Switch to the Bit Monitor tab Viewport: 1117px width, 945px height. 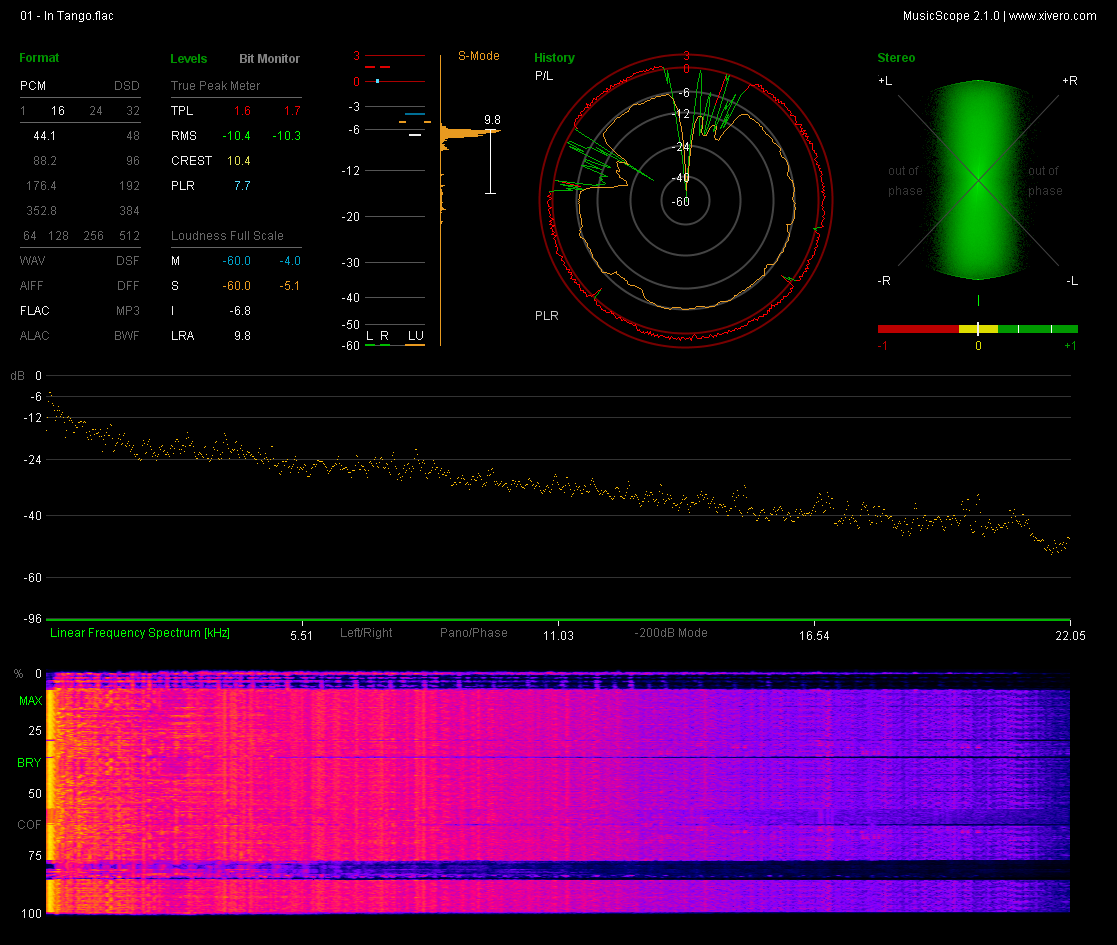(x=269, y=58)
